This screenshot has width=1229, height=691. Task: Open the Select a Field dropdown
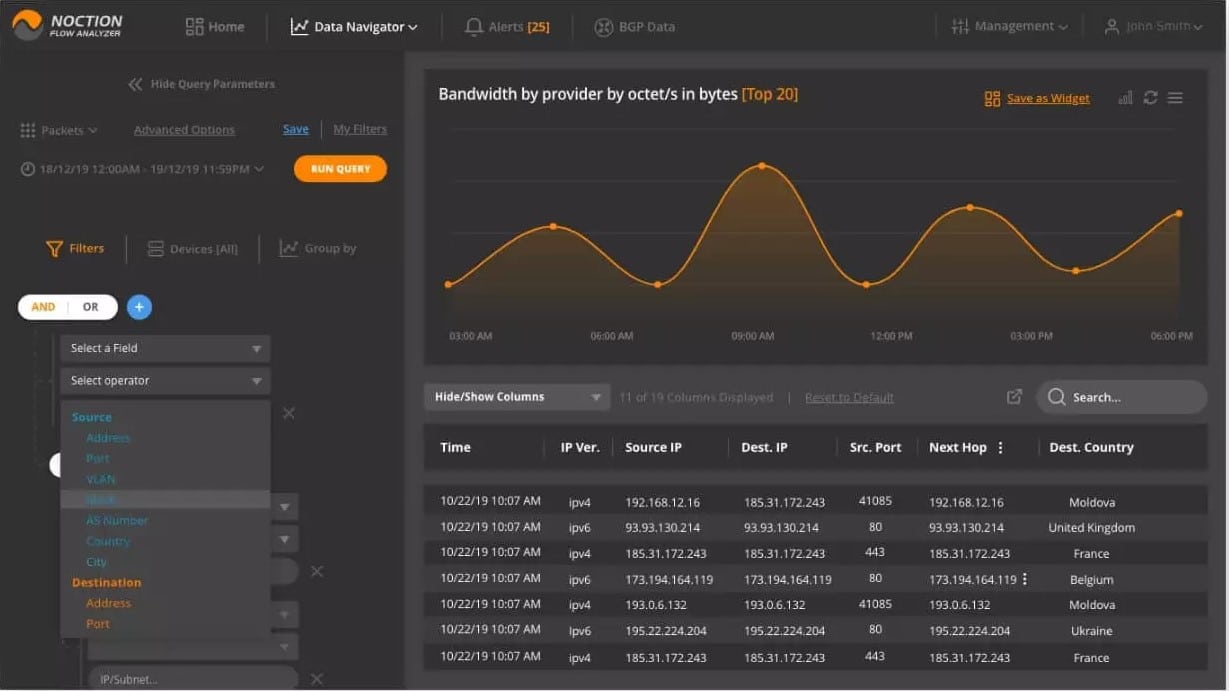coord(165,348)
